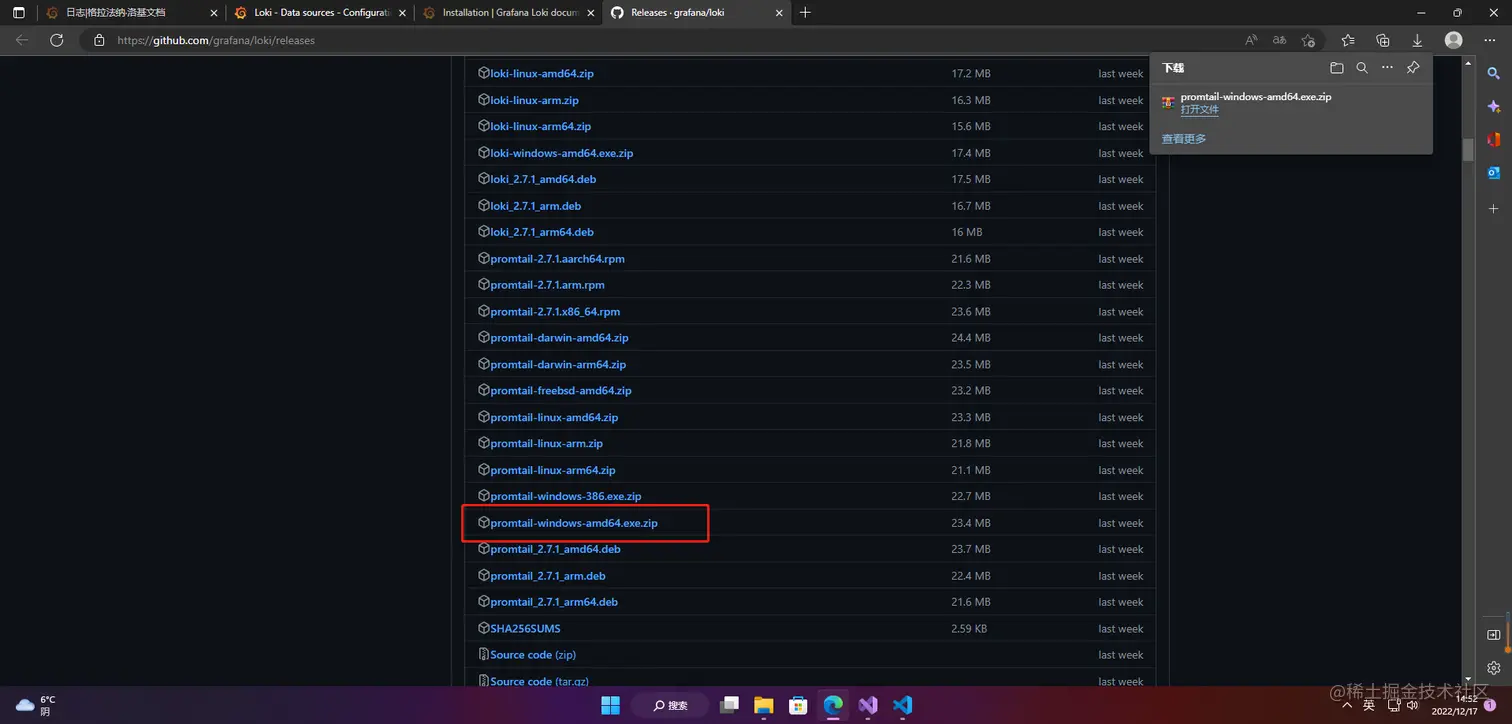The height and width of the screenshot is (724, 1512).
Task: Download loki-linux-amd64.zip
Action: 542,74
